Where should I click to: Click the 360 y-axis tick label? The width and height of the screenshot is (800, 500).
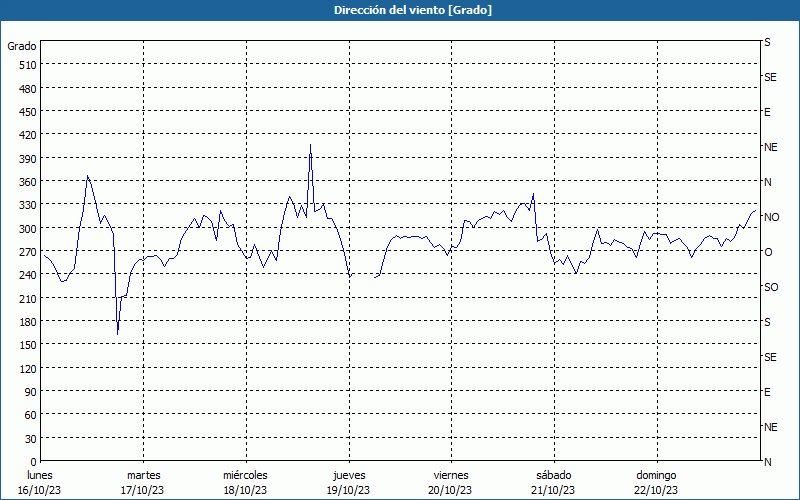coord(28,182)
